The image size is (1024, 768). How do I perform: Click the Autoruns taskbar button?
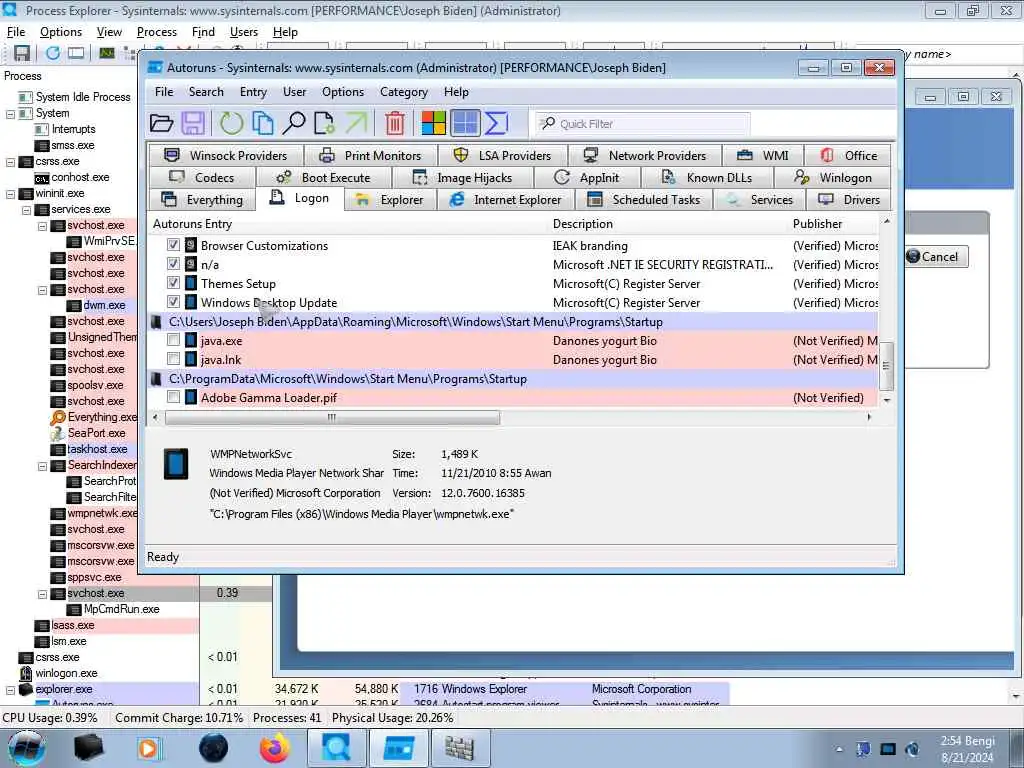[x=398, y=748]
